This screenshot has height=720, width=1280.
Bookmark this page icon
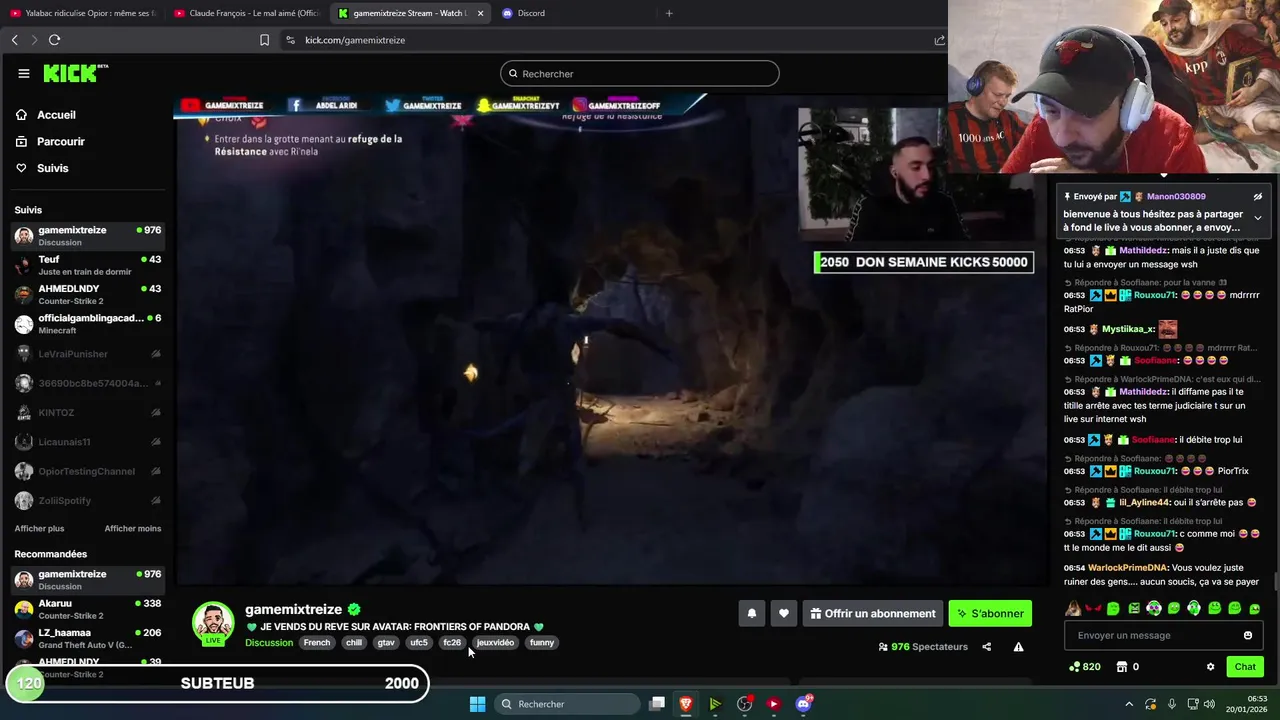click(x=264, y=40)
